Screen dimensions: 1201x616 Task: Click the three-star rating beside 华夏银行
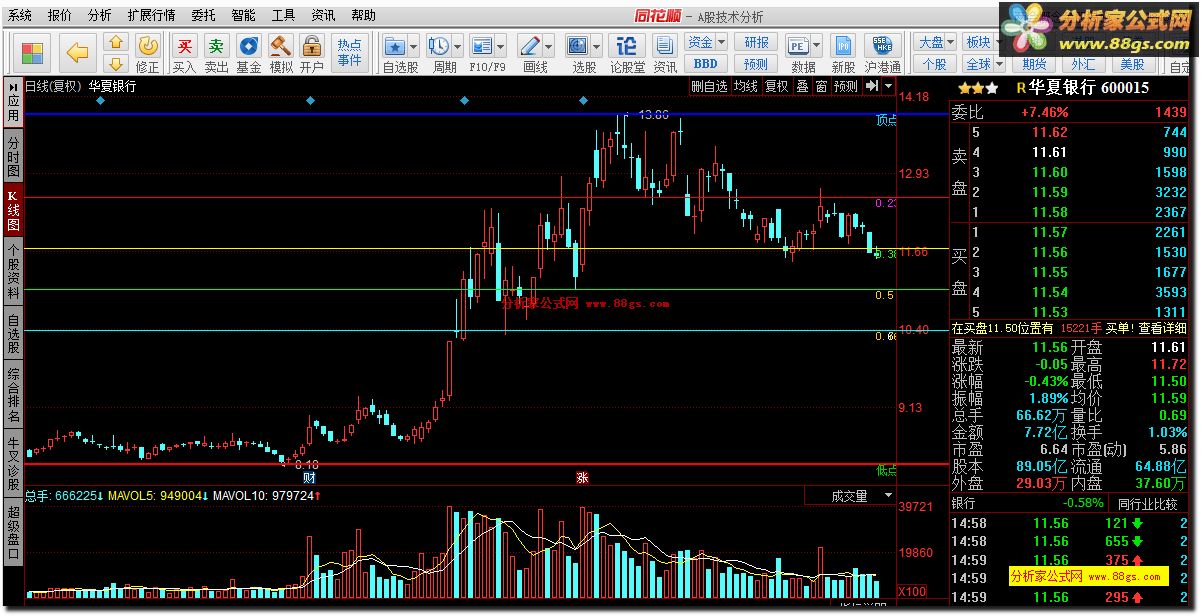977,88
